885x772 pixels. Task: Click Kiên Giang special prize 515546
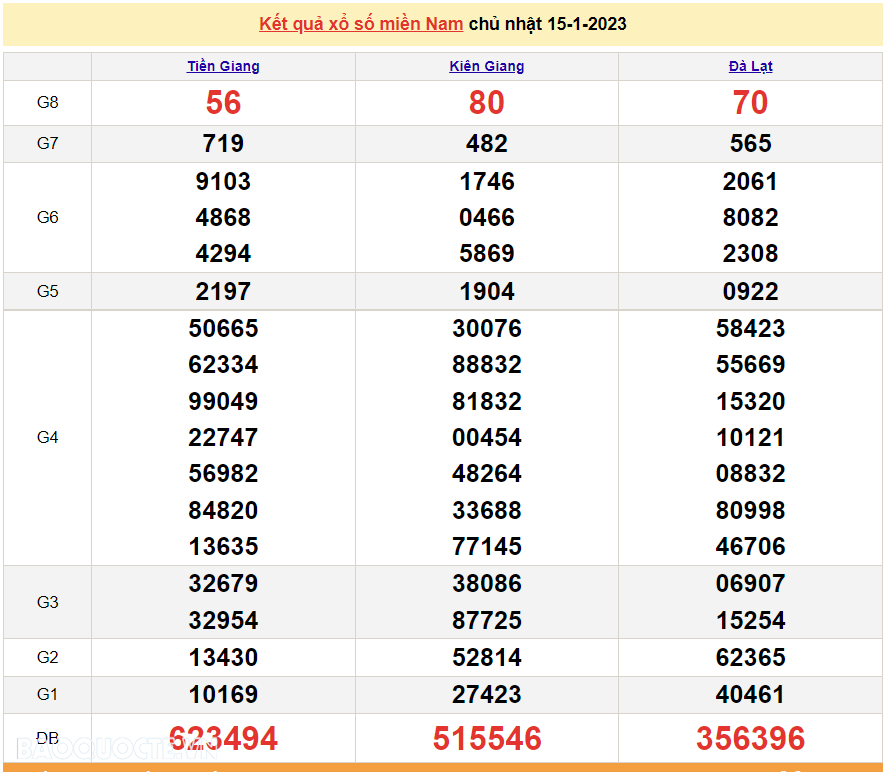click(x=487, y=739)
